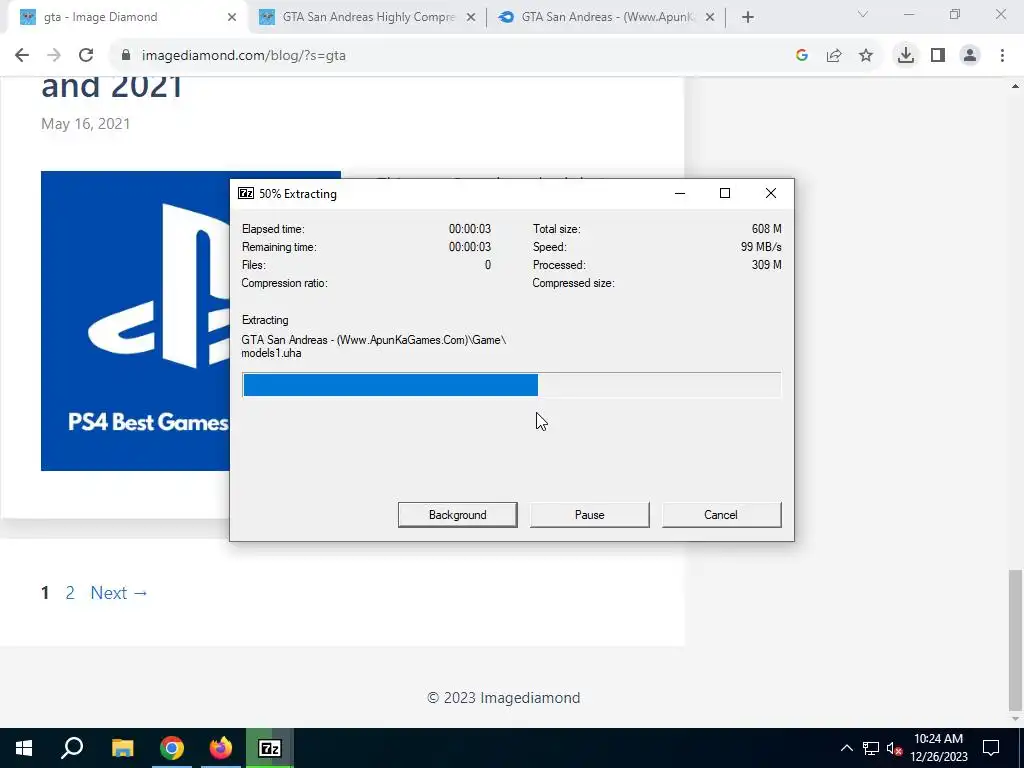
Task: Pause the 7-Zip extraction
Action: pyautogui.click(x=589, y=515)
